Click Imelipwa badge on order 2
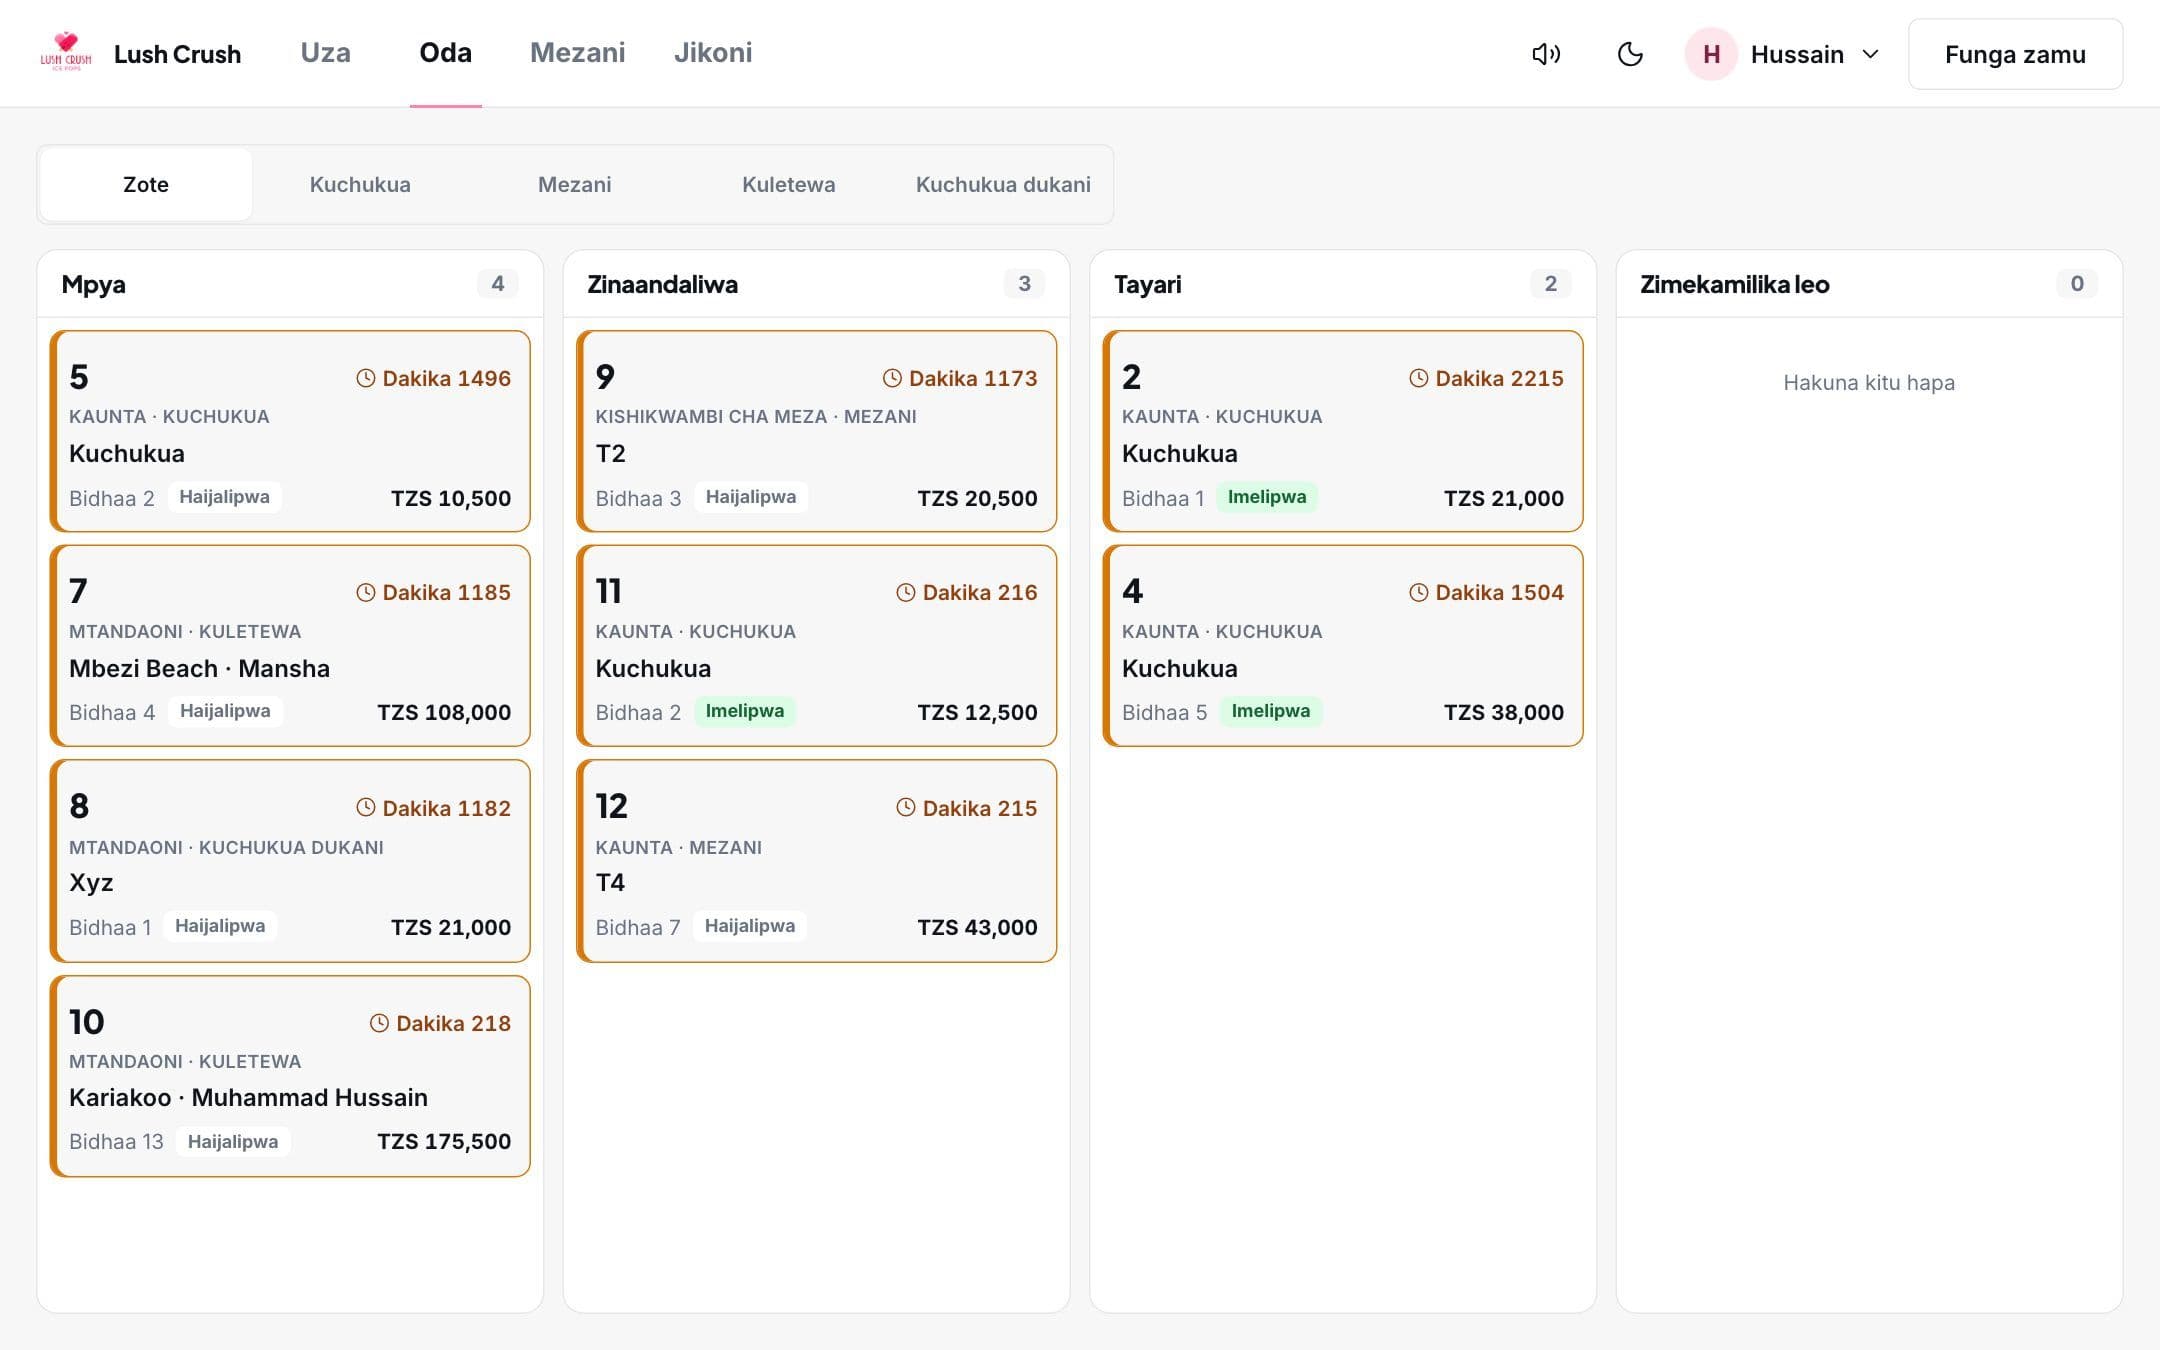This screenshot has height=1350, width=2160. click(x=1267, y=497)
